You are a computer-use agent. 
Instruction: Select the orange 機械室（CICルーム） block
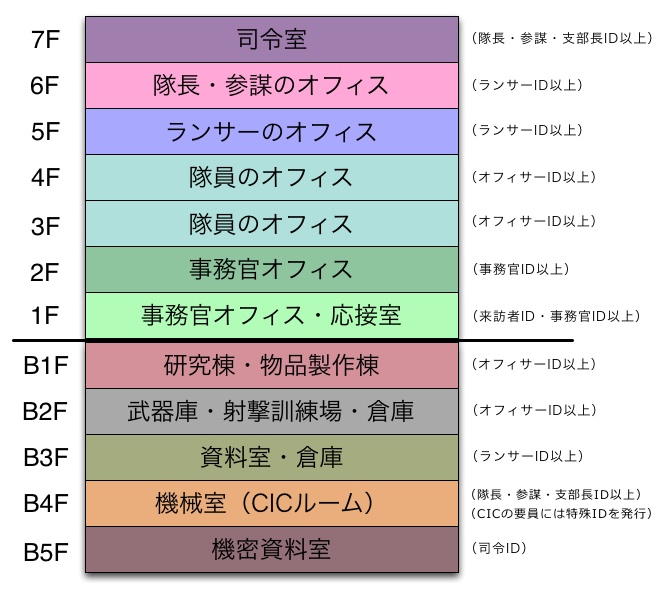272,503
